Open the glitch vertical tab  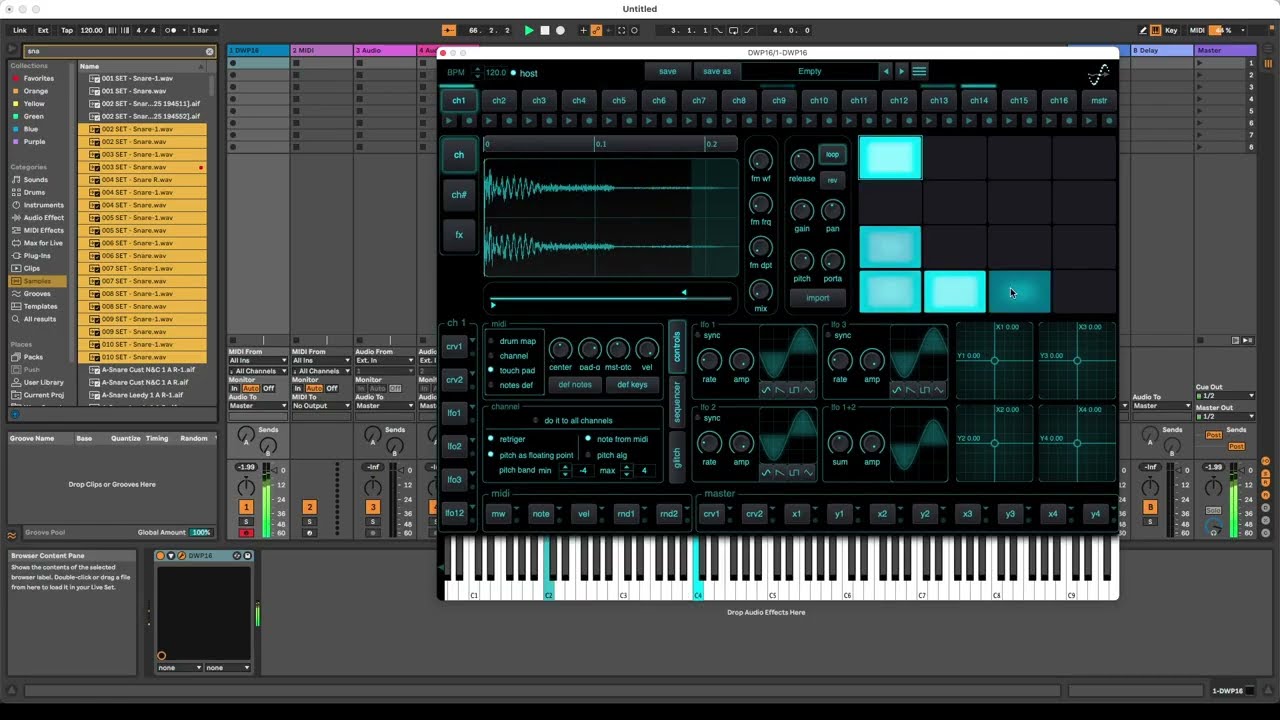pos(677,457)
